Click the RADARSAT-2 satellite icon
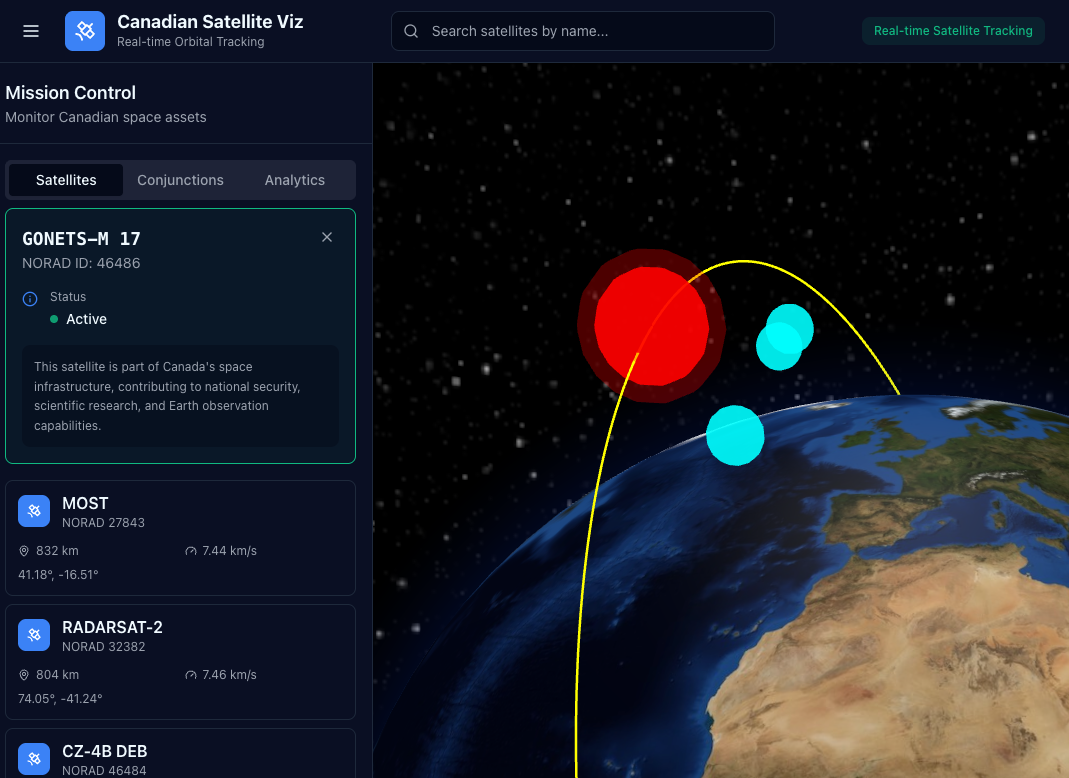 coord(34,635)
